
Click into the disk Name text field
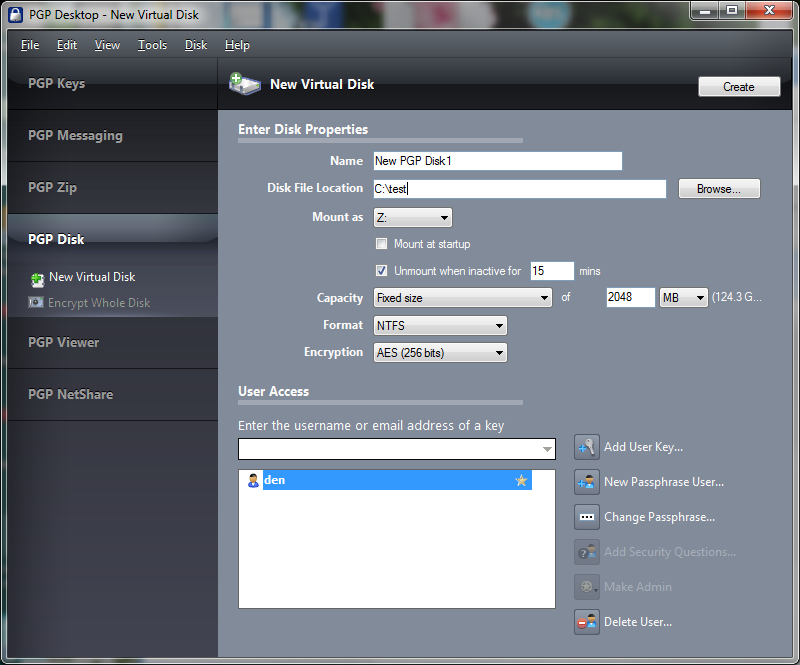click(497, 161)
